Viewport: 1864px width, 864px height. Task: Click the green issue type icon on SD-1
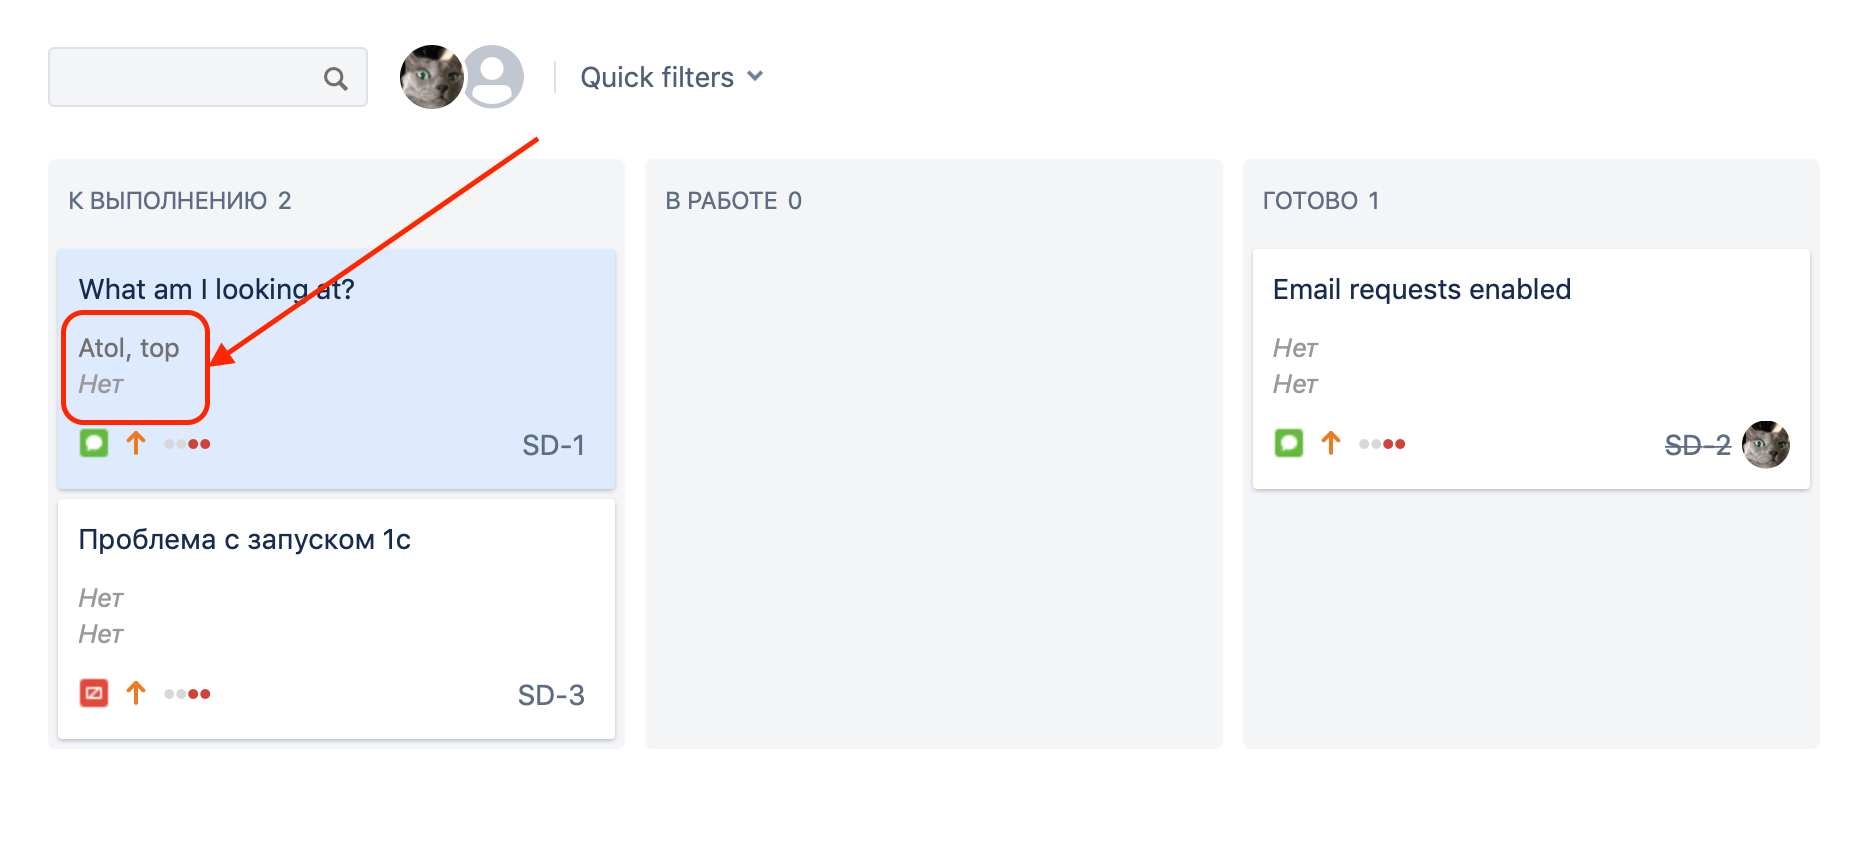click(x=94, y=443)
